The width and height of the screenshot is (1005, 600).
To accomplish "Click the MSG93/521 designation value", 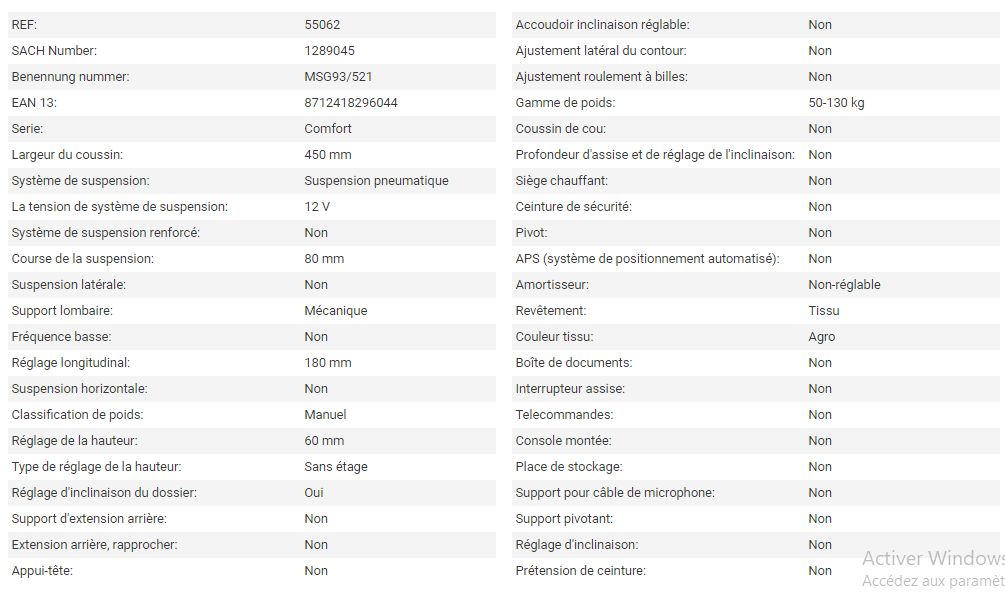I will pyautogui.click(x=339, y=77).
